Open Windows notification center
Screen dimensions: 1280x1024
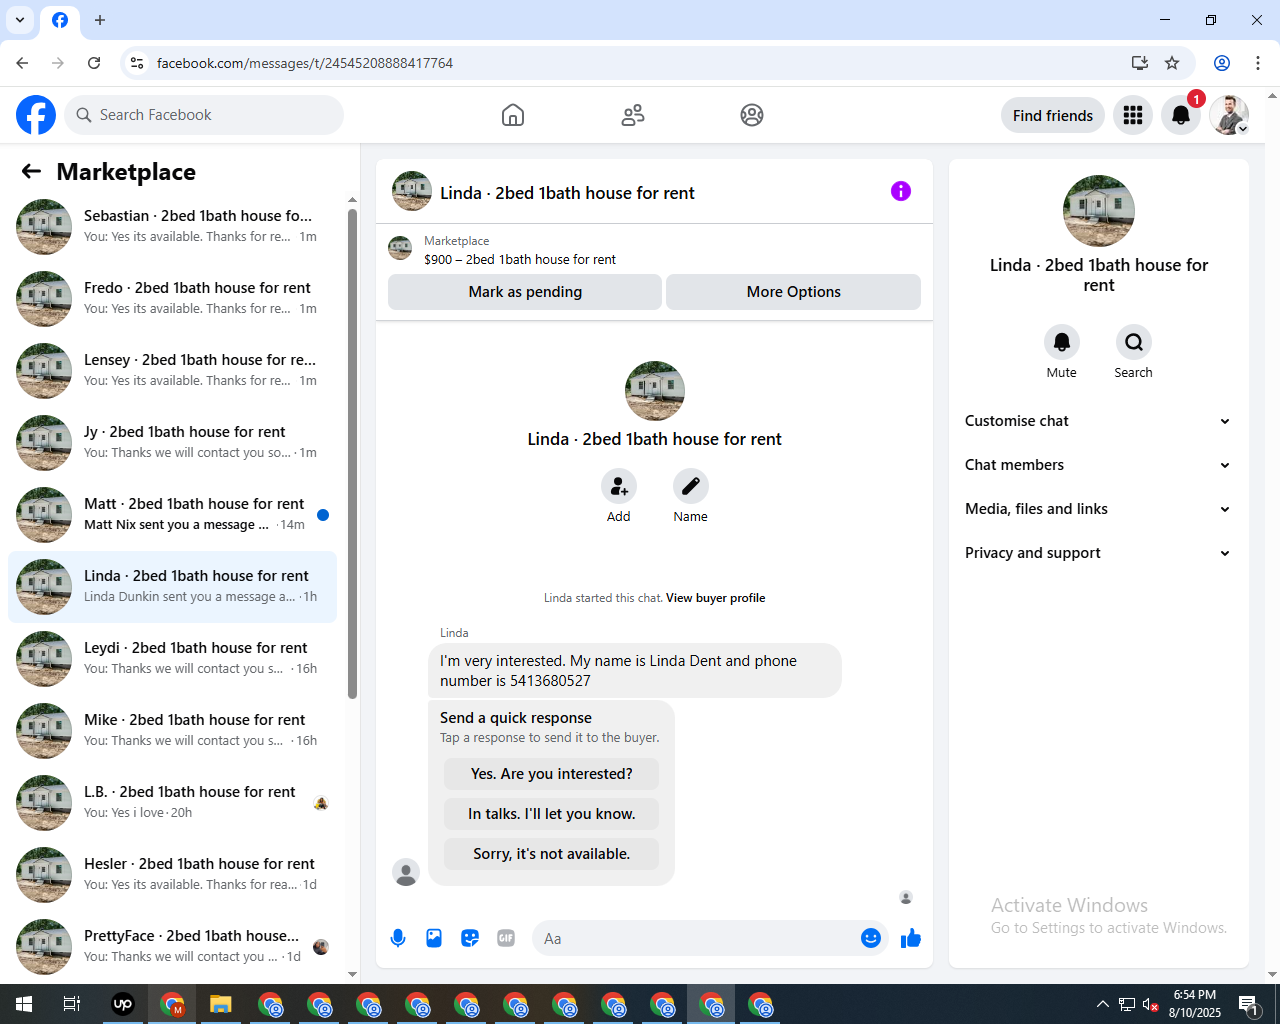(x=1249, y=1004)
